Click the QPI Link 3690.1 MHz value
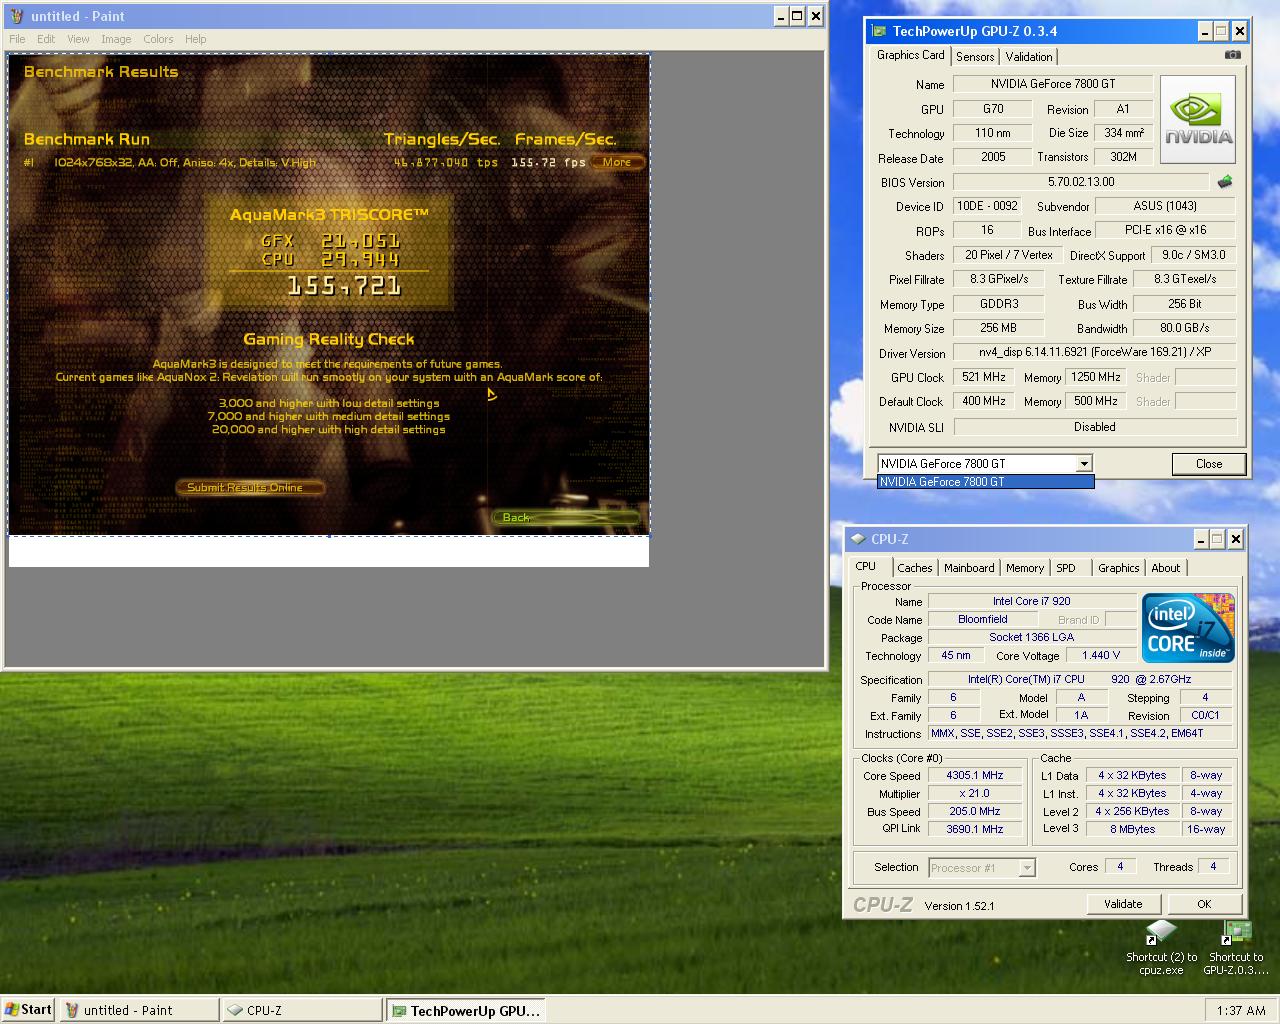 974,829
